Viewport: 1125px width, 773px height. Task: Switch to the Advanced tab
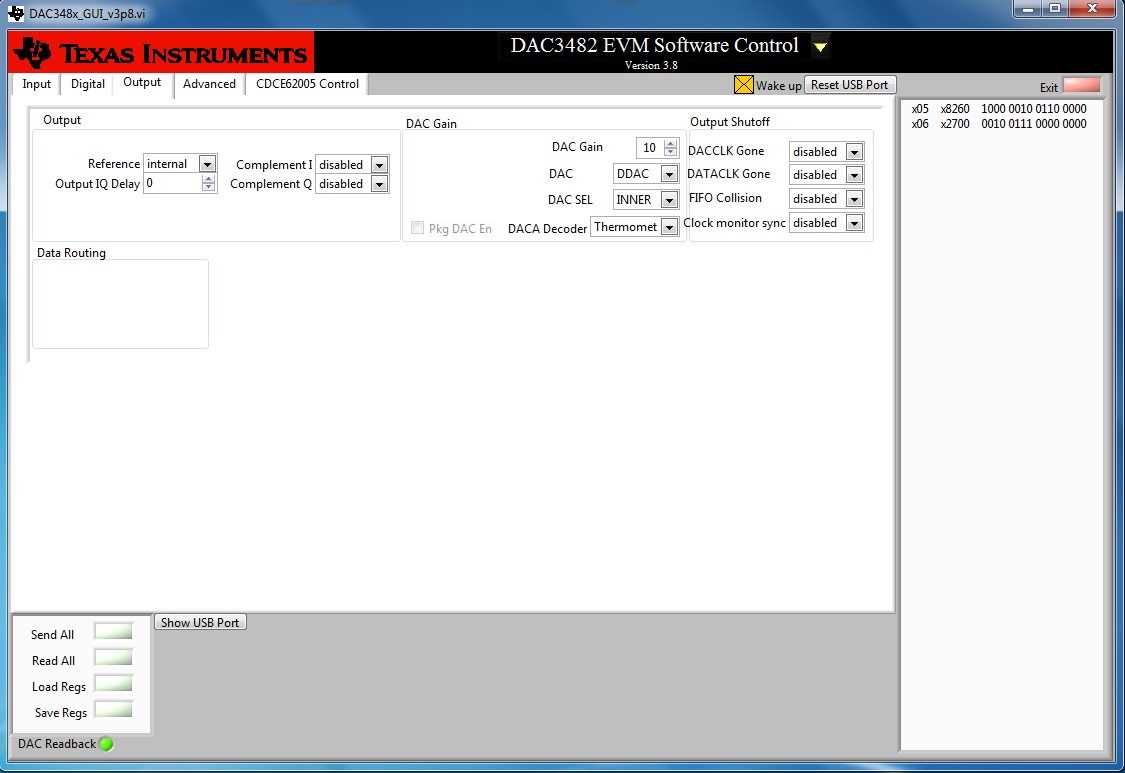[x=209, y=85]
